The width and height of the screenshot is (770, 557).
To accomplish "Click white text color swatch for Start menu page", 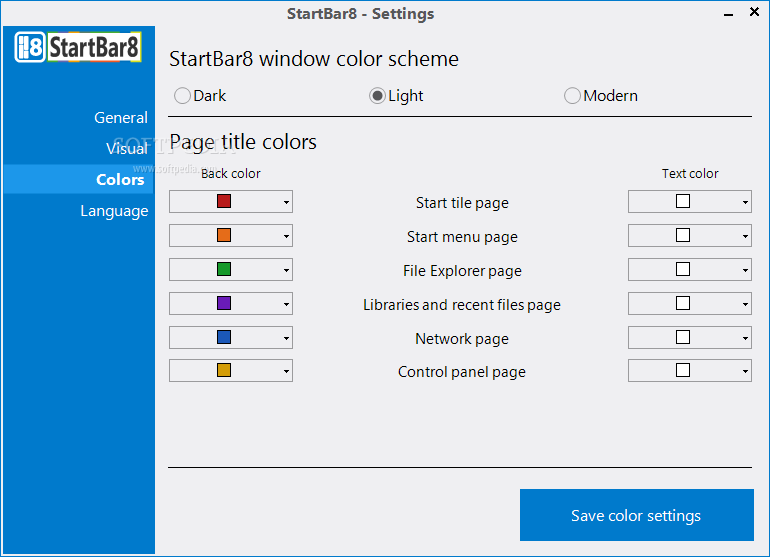I will pos(683,235).
